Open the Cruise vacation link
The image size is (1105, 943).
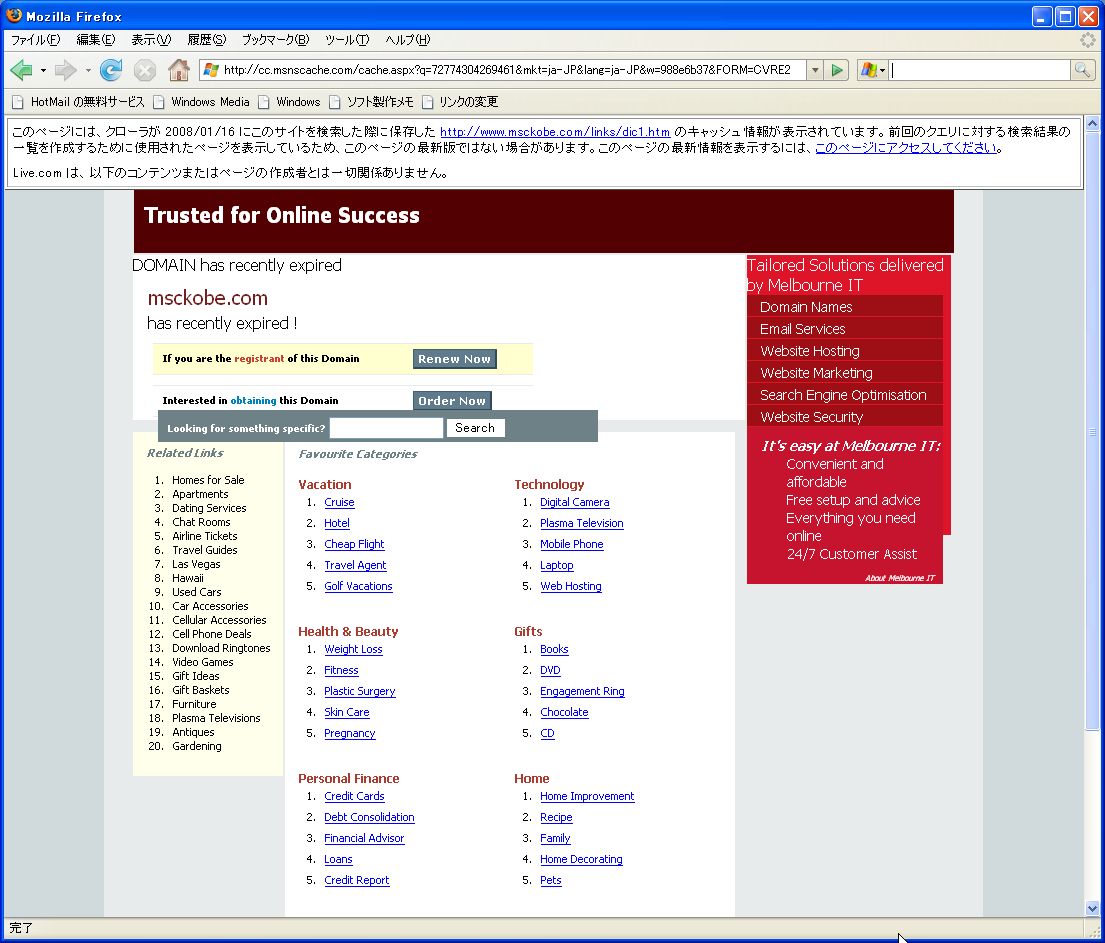tap(339, 503)
